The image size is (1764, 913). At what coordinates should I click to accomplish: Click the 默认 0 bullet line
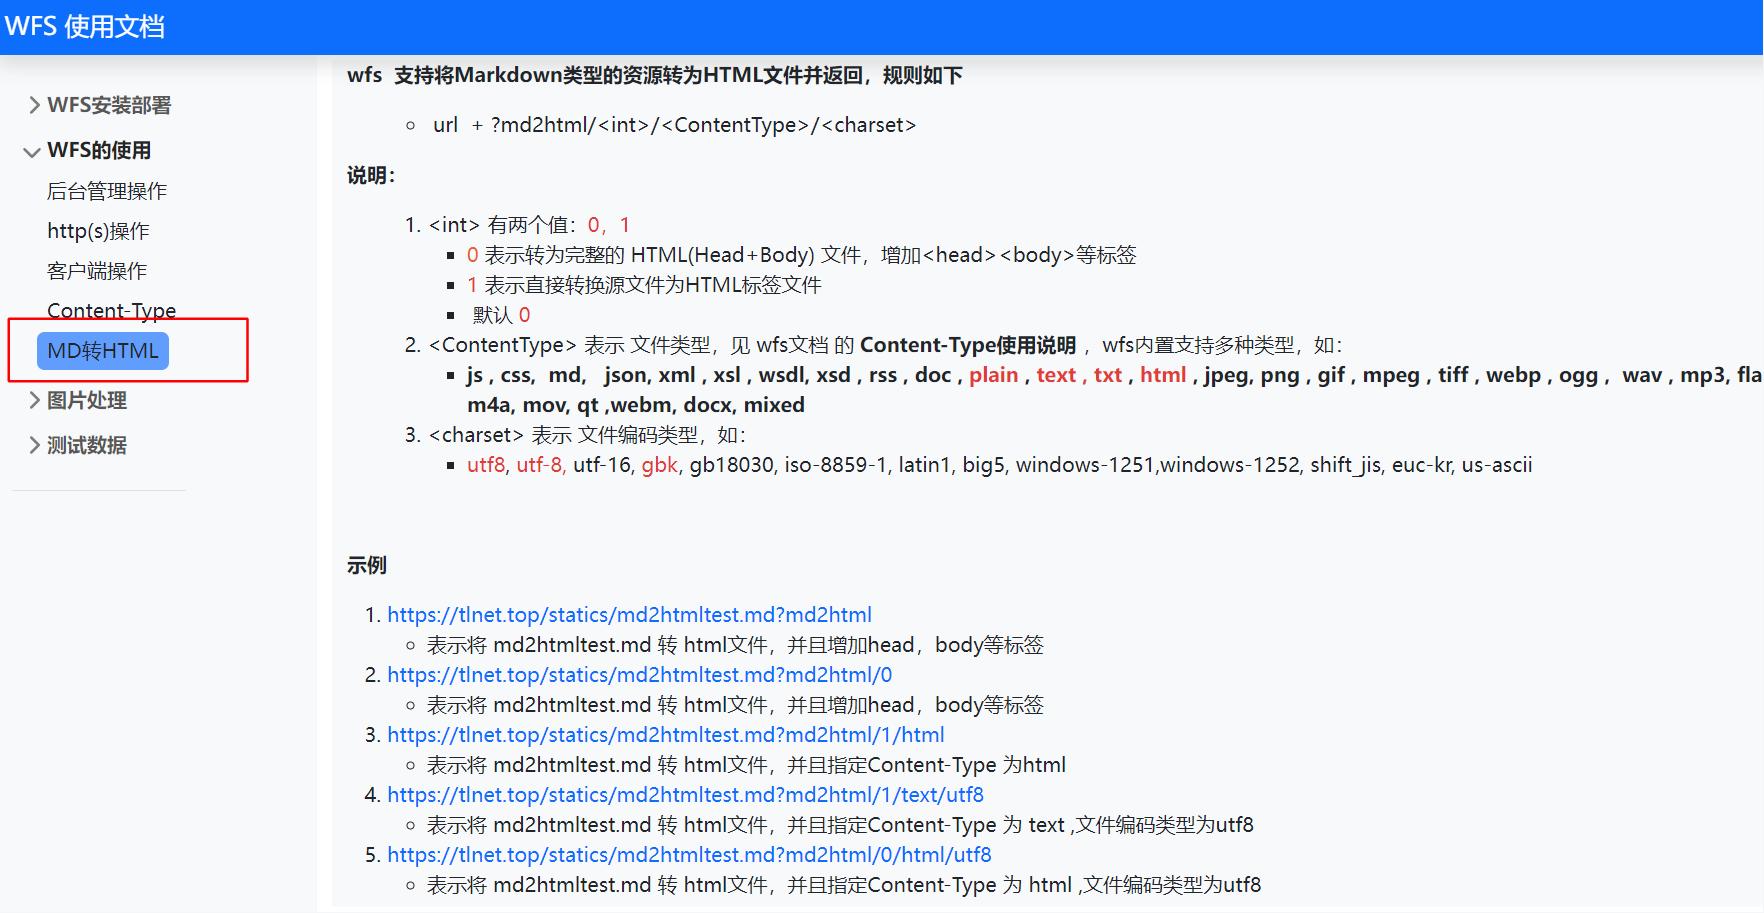click(501, 315)
